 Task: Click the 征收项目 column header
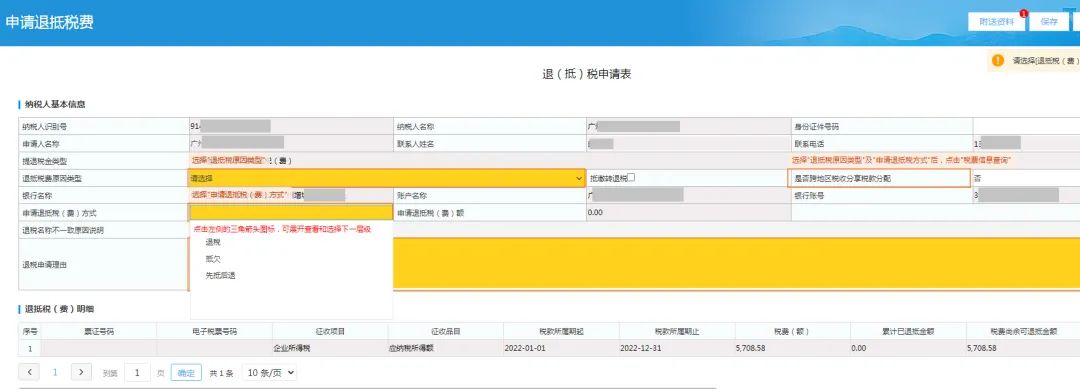point(331,331)
